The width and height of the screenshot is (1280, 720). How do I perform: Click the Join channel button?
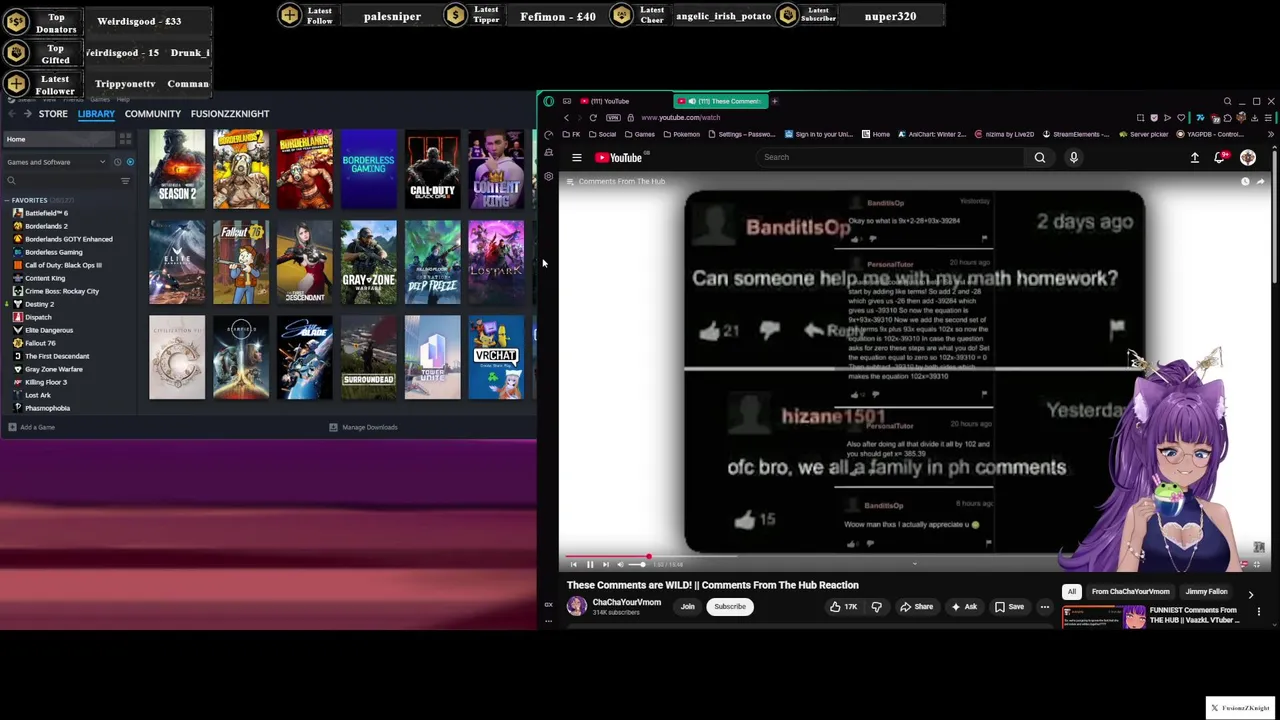(x=688, y=606)
